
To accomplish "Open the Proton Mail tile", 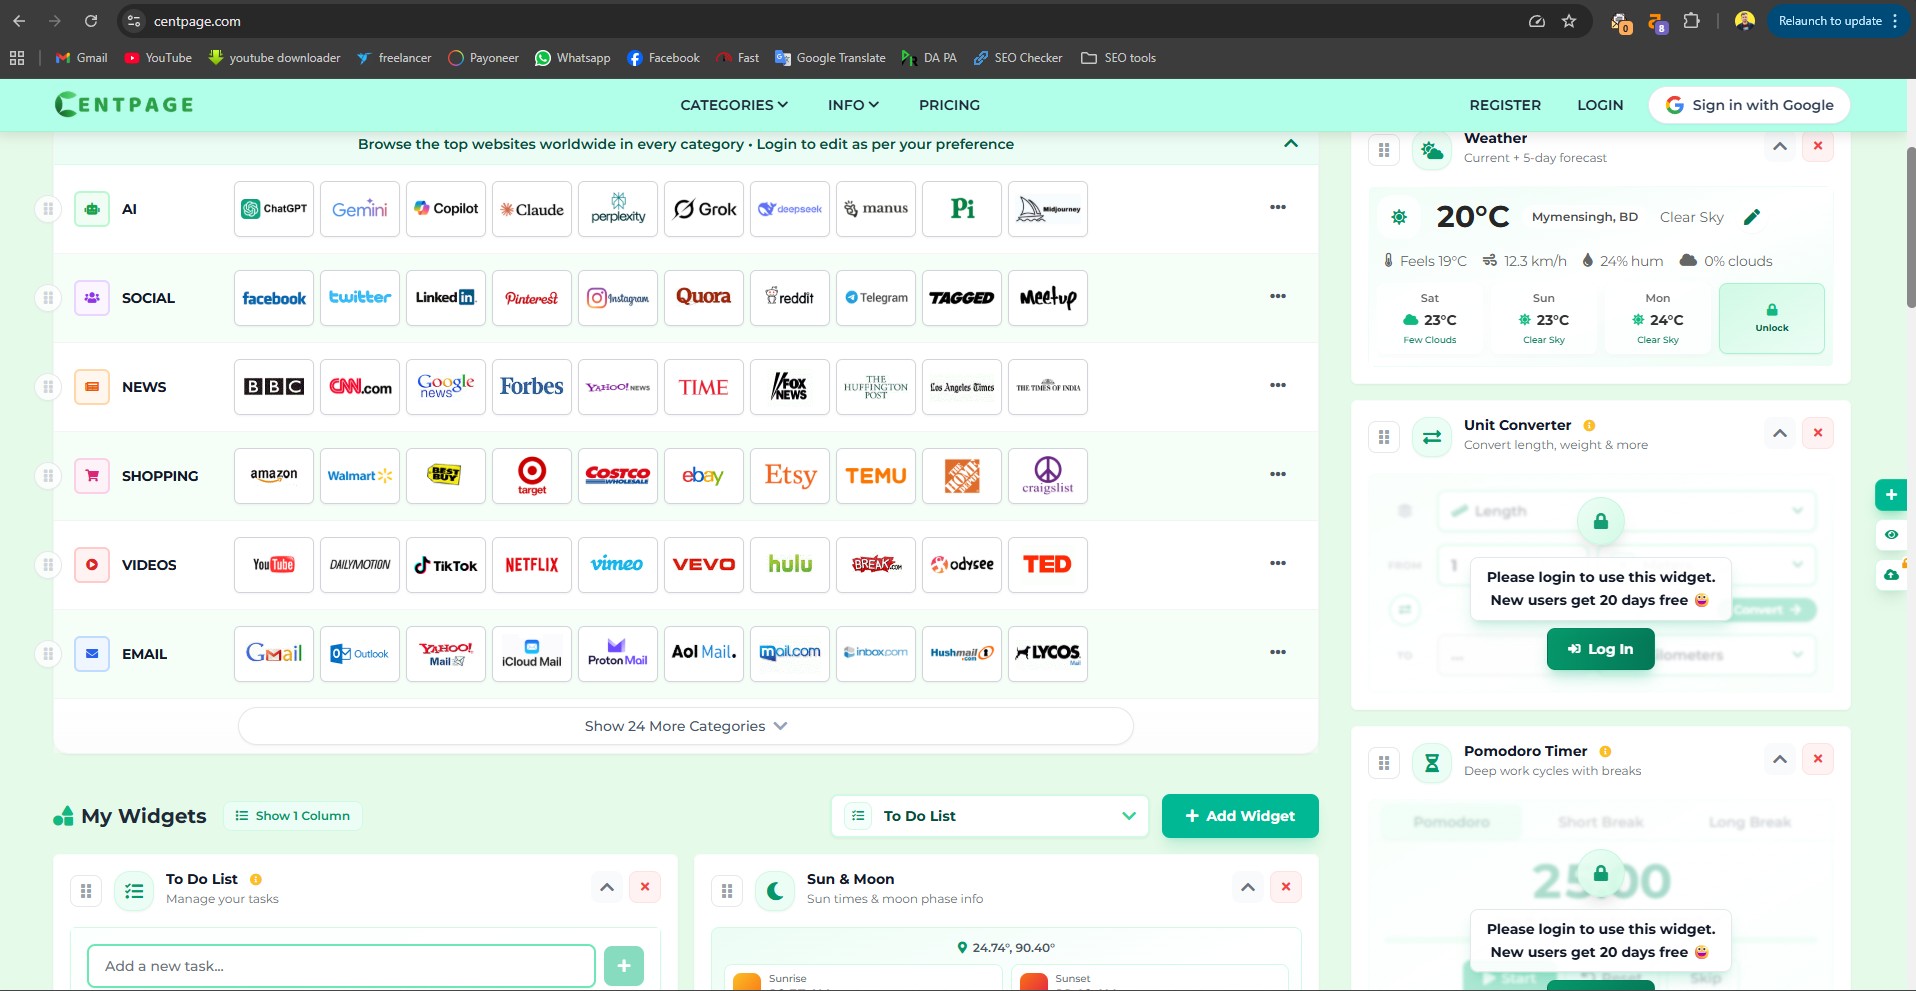I will tap(618, 654).
